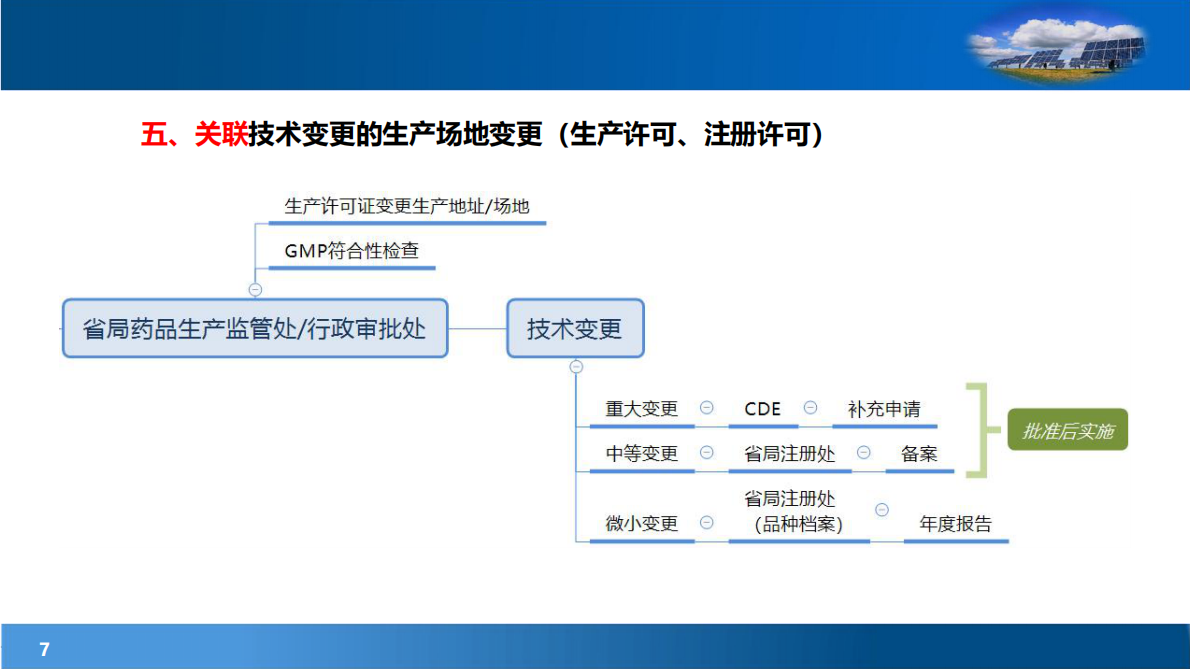Select the 中等变更 branch
Screen dimensions: 1190x669
[x=642, y=454]
